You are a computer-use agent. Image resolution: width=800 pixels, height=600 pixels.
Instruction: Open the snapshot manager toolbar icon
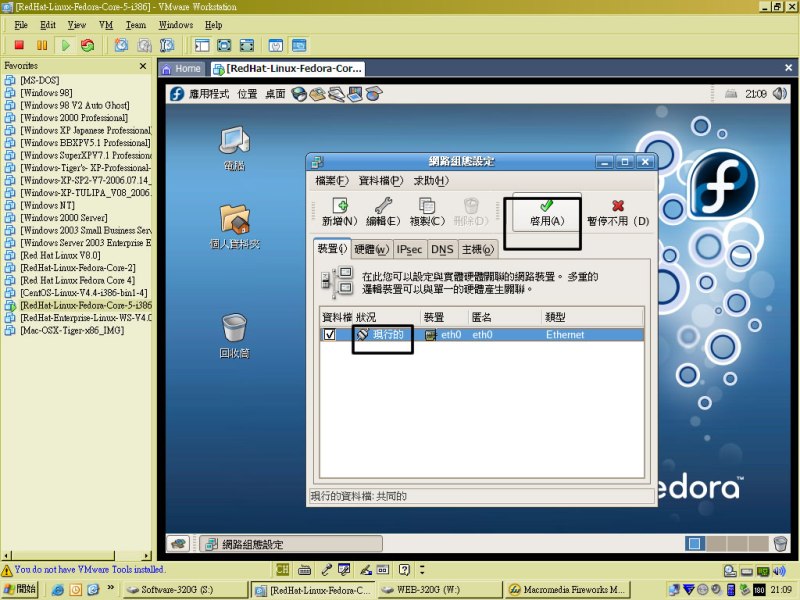click(167, 45)
